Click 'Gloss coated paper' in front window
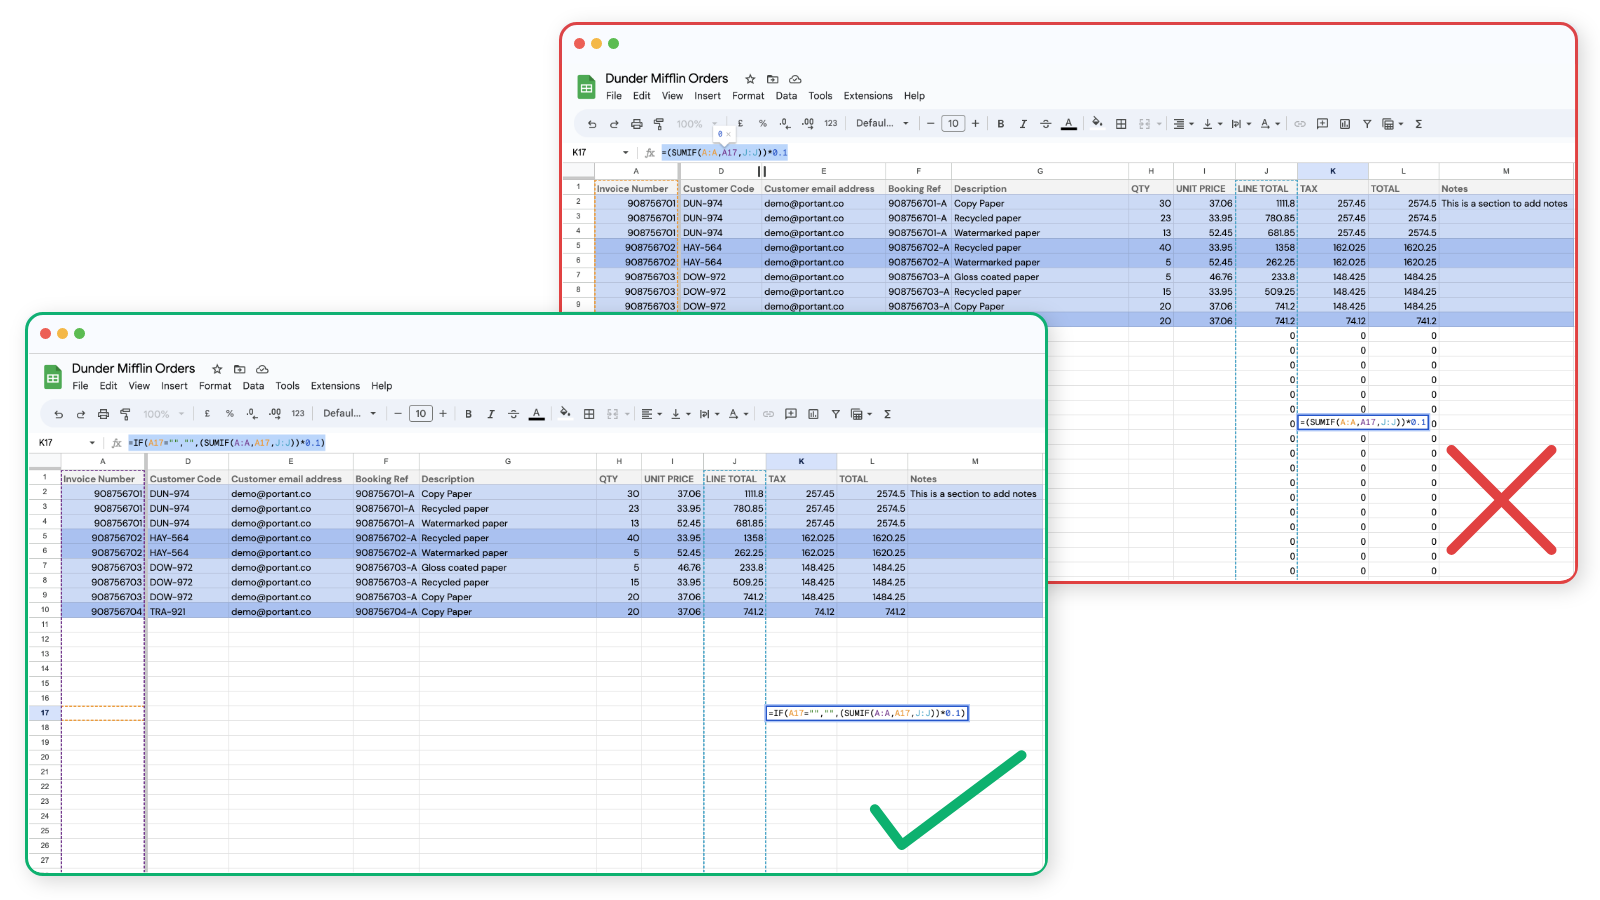The height and width of the screenshot is (900, 1600). tap(464, 568)
